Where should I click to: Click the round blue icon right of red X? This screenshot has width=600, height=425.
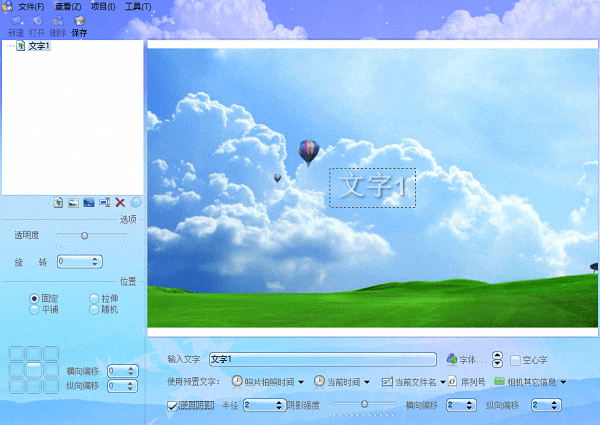click(135, 203)
